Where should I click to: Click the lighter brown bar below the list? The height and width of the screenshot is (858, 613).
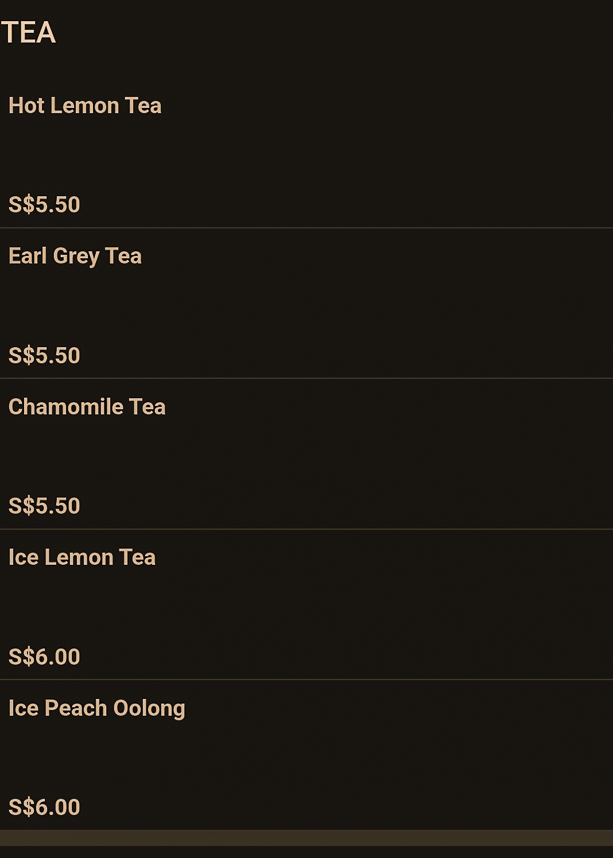click(x=306, y=838)
